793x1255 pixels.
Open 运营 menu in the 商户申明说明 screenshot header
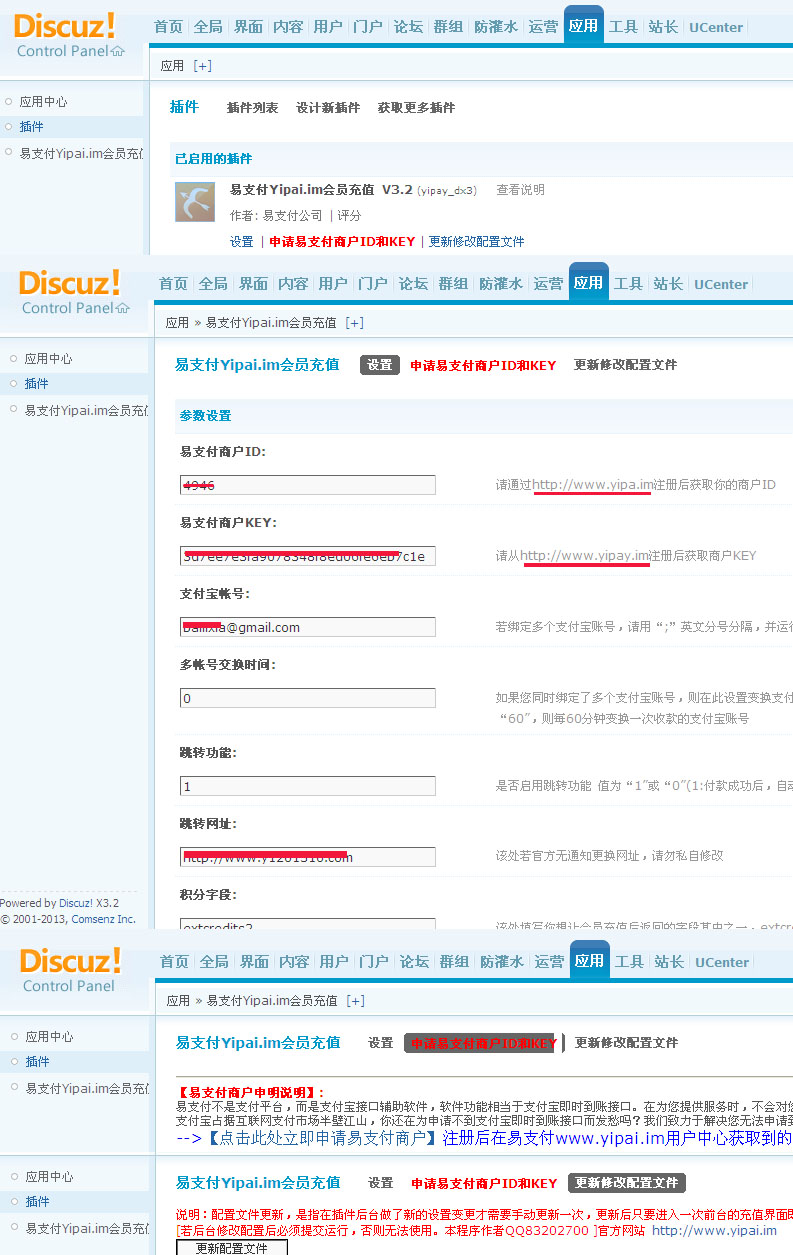click(x=549, y=962)
